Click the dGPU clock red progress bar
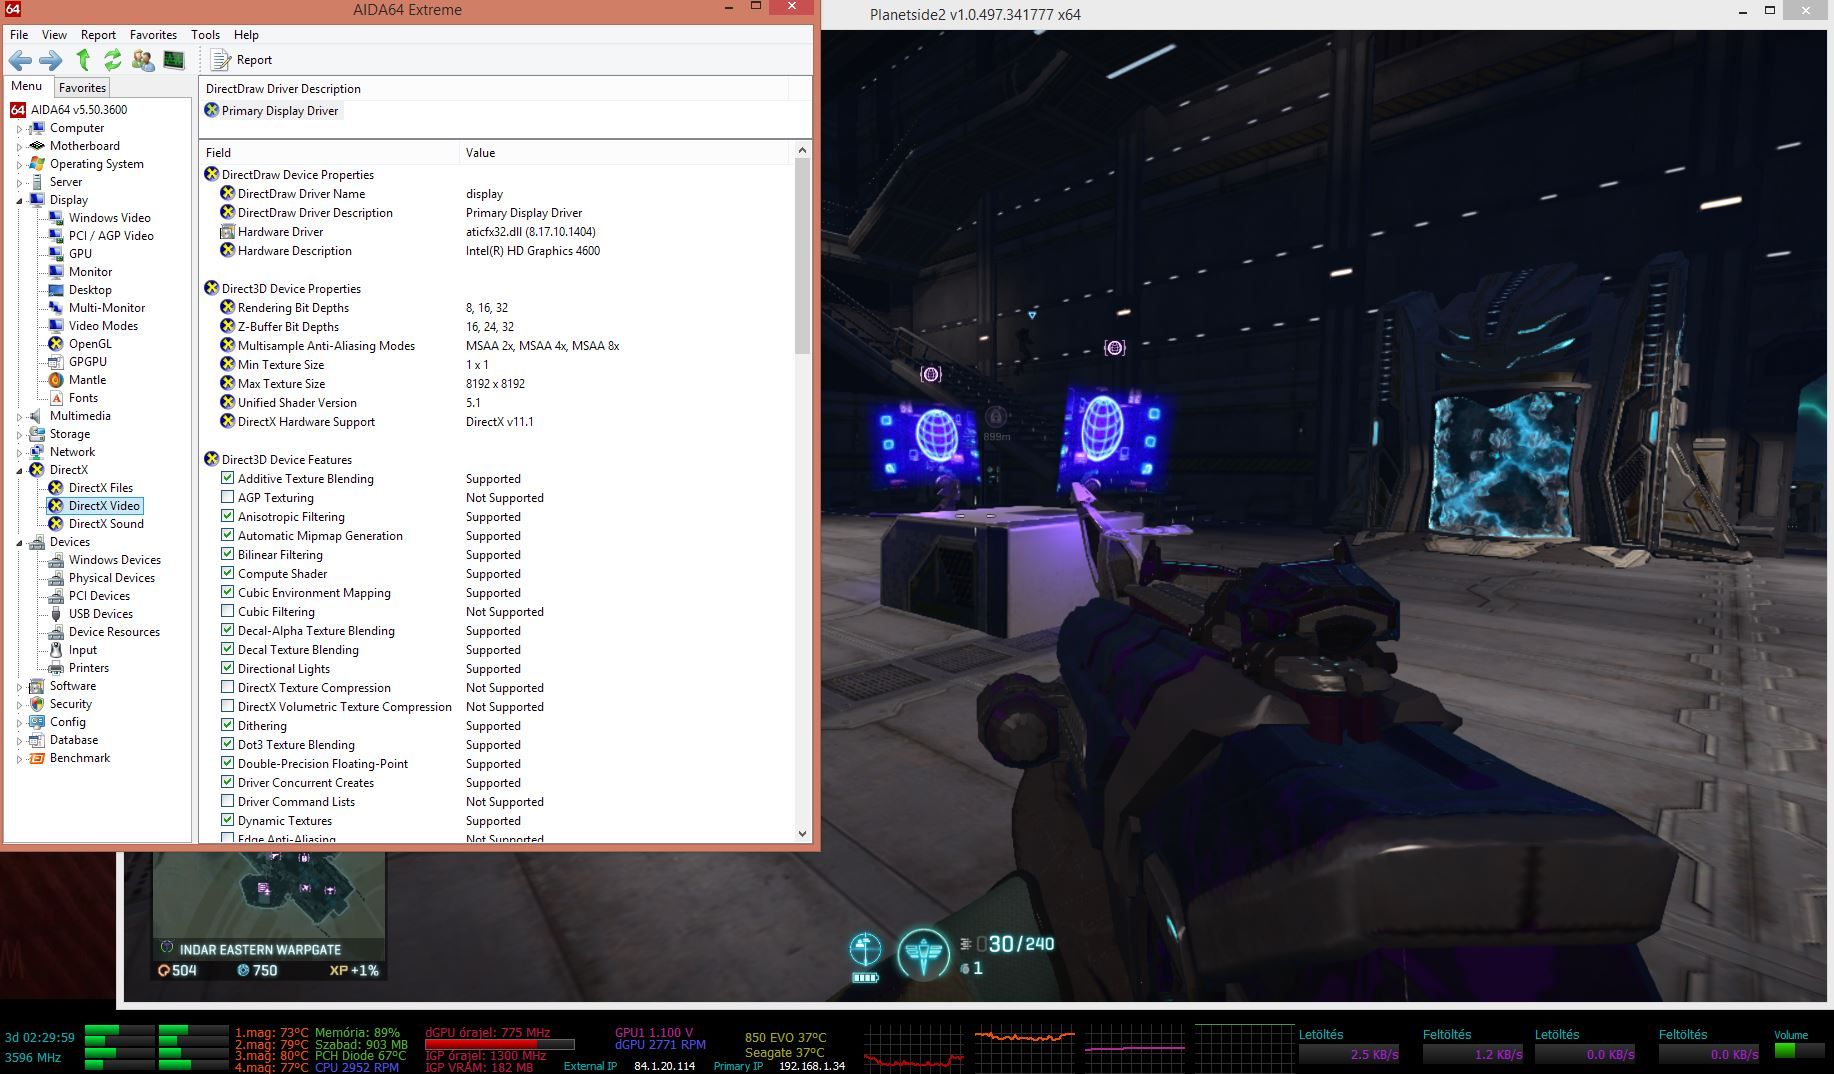This screenshot has width=1834, height=1074. 500,1045
